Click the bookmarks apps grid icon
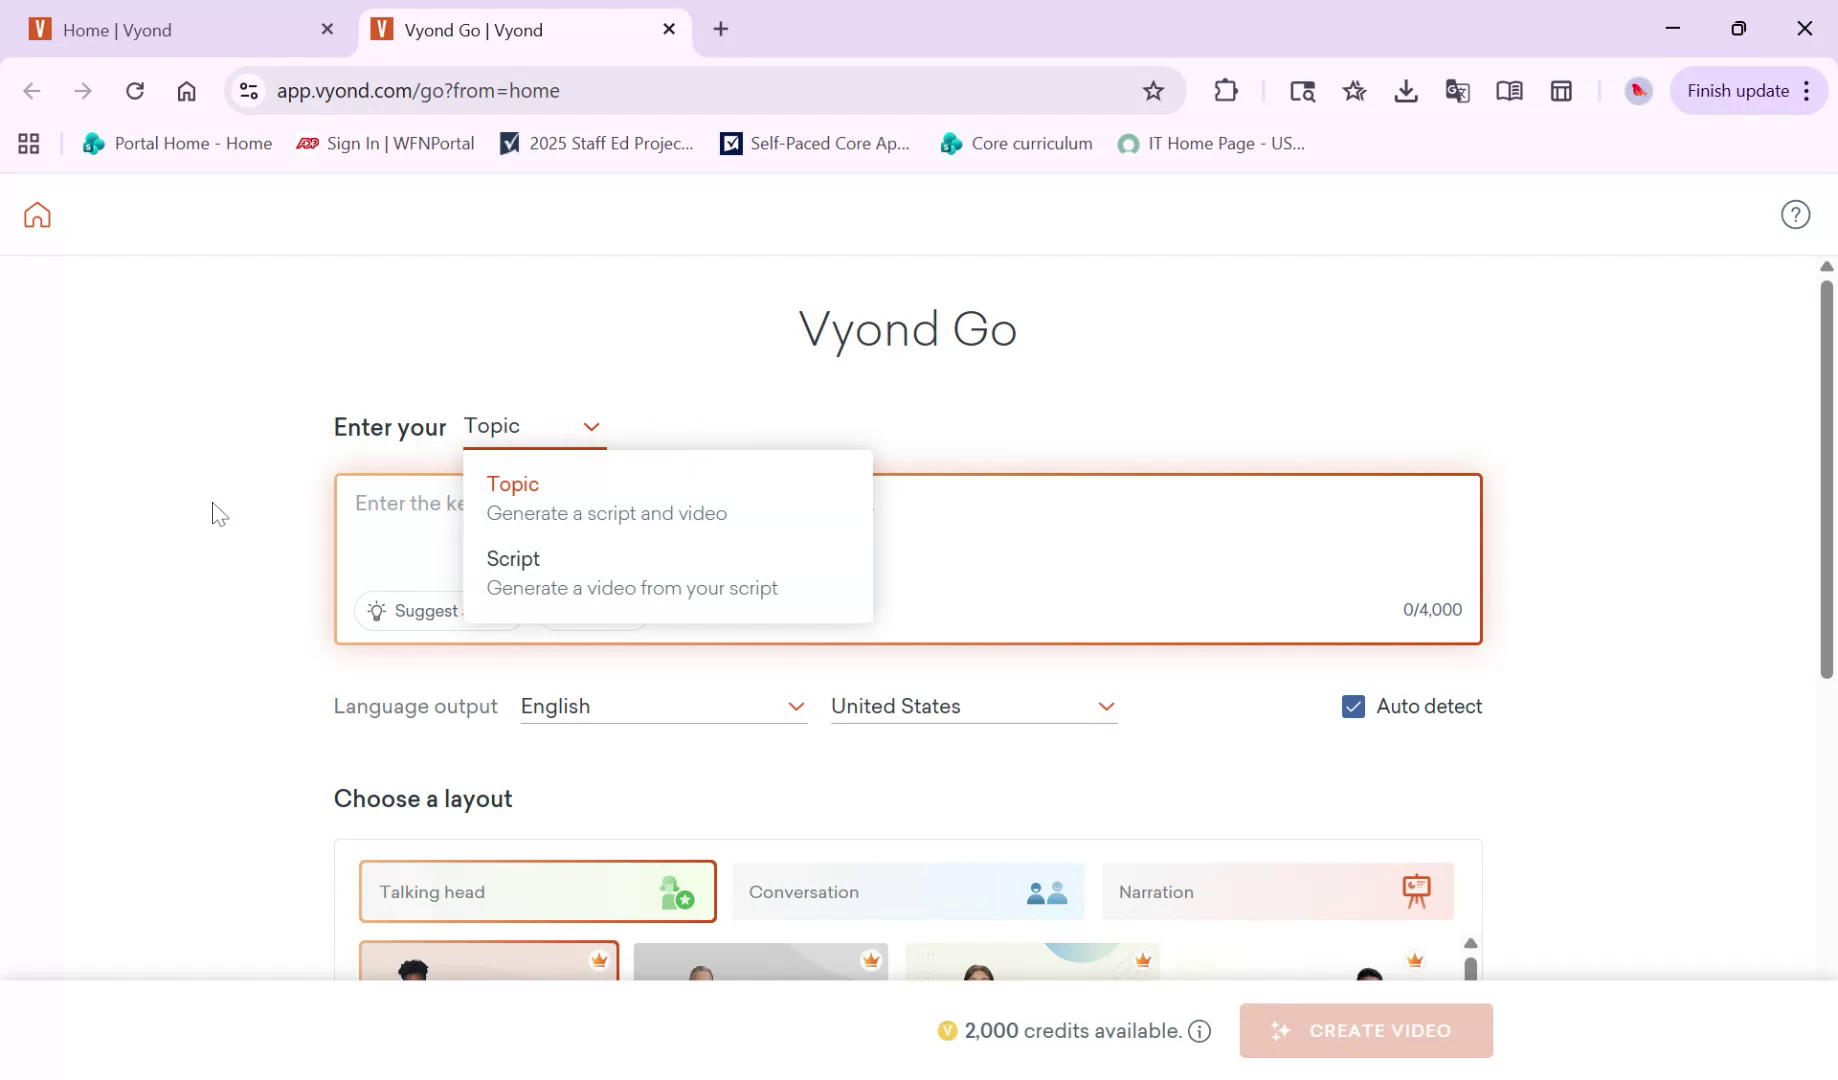This screenshot has width=1838, height=1080. click(28, 143)
